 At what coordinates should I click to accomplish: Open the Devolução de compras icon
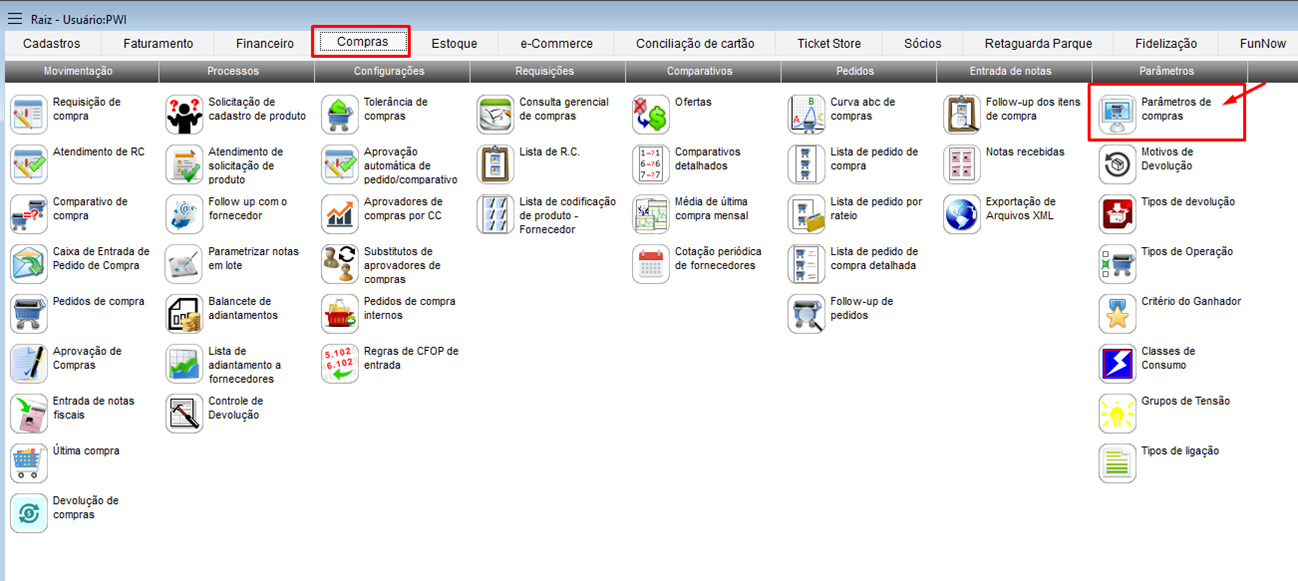29,513
